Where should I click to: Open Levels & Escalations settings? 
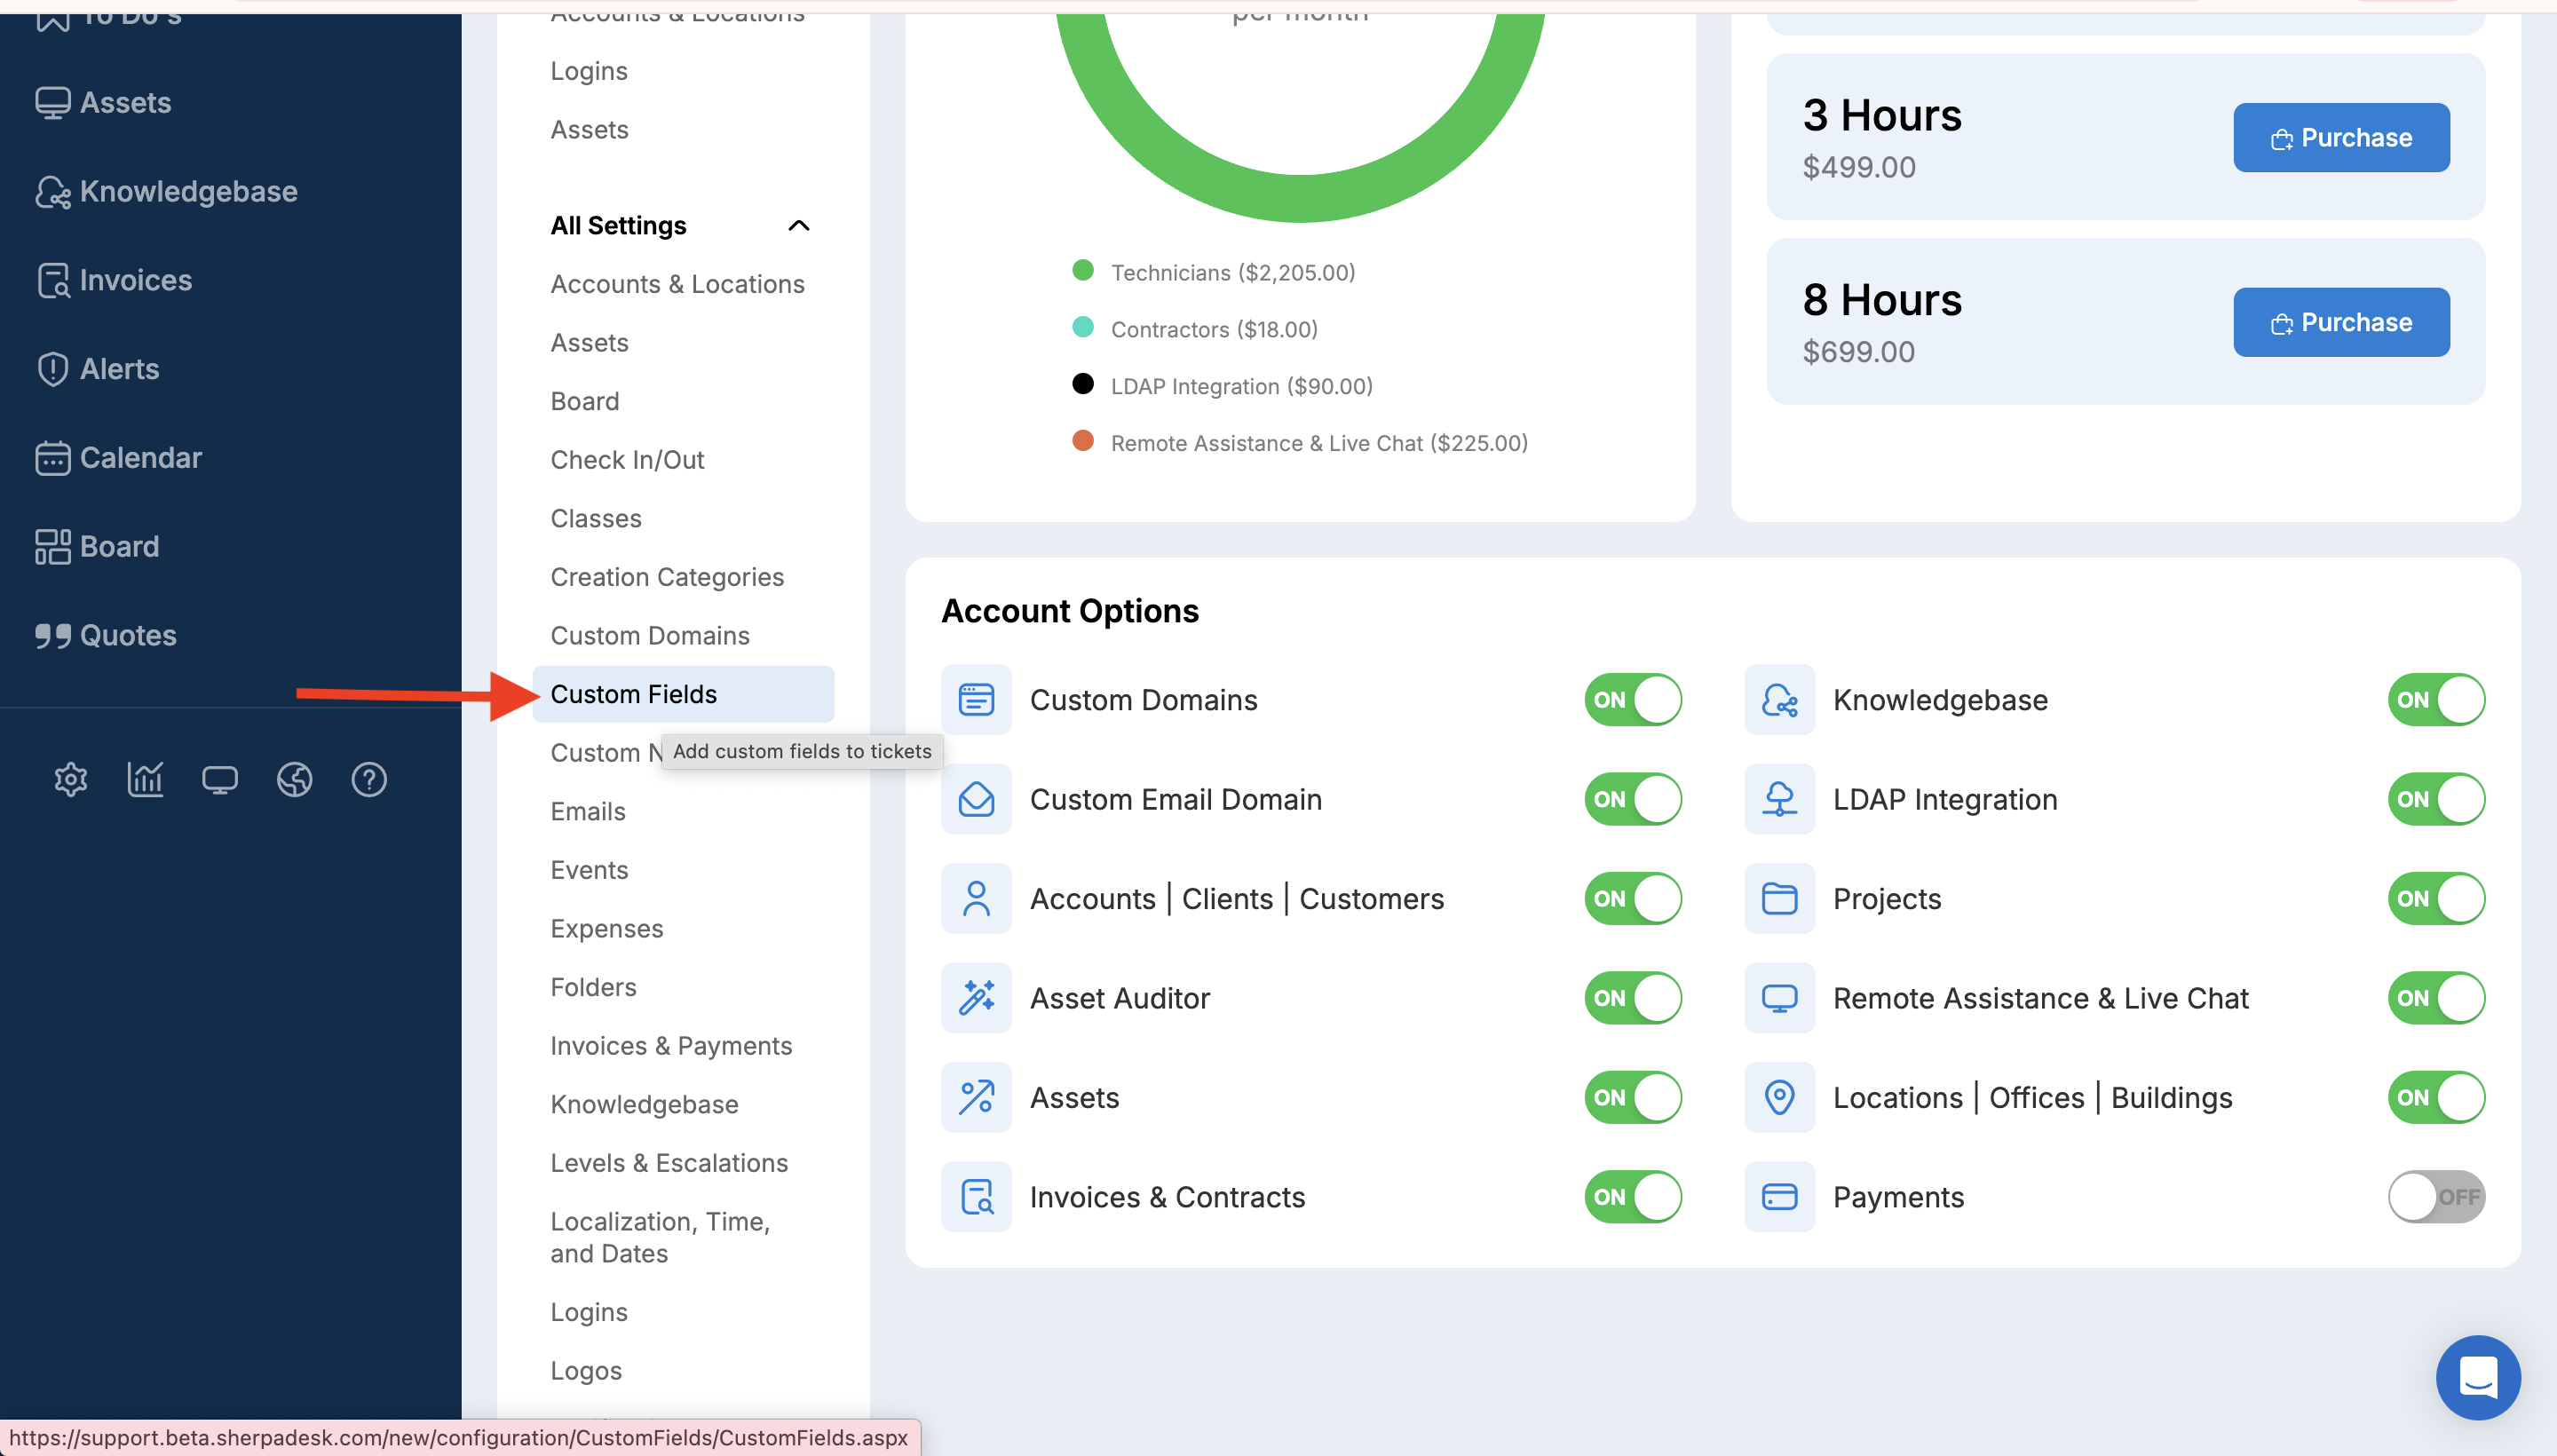(x=669, y=1163)
